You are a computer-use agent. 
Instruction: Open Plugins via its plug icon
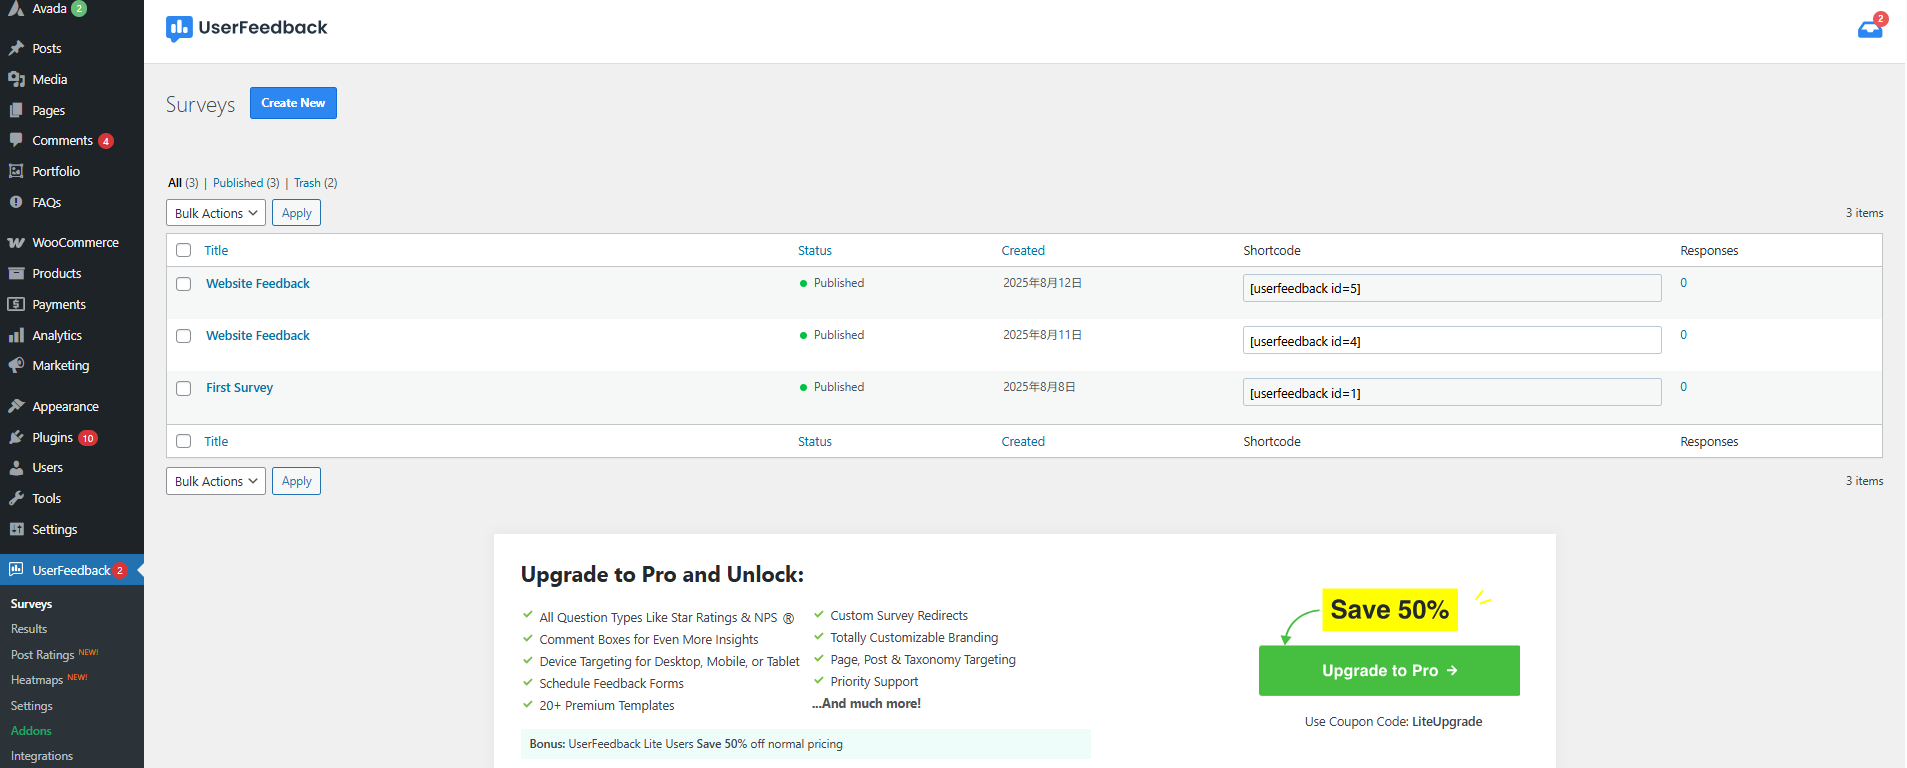point(16,438)
